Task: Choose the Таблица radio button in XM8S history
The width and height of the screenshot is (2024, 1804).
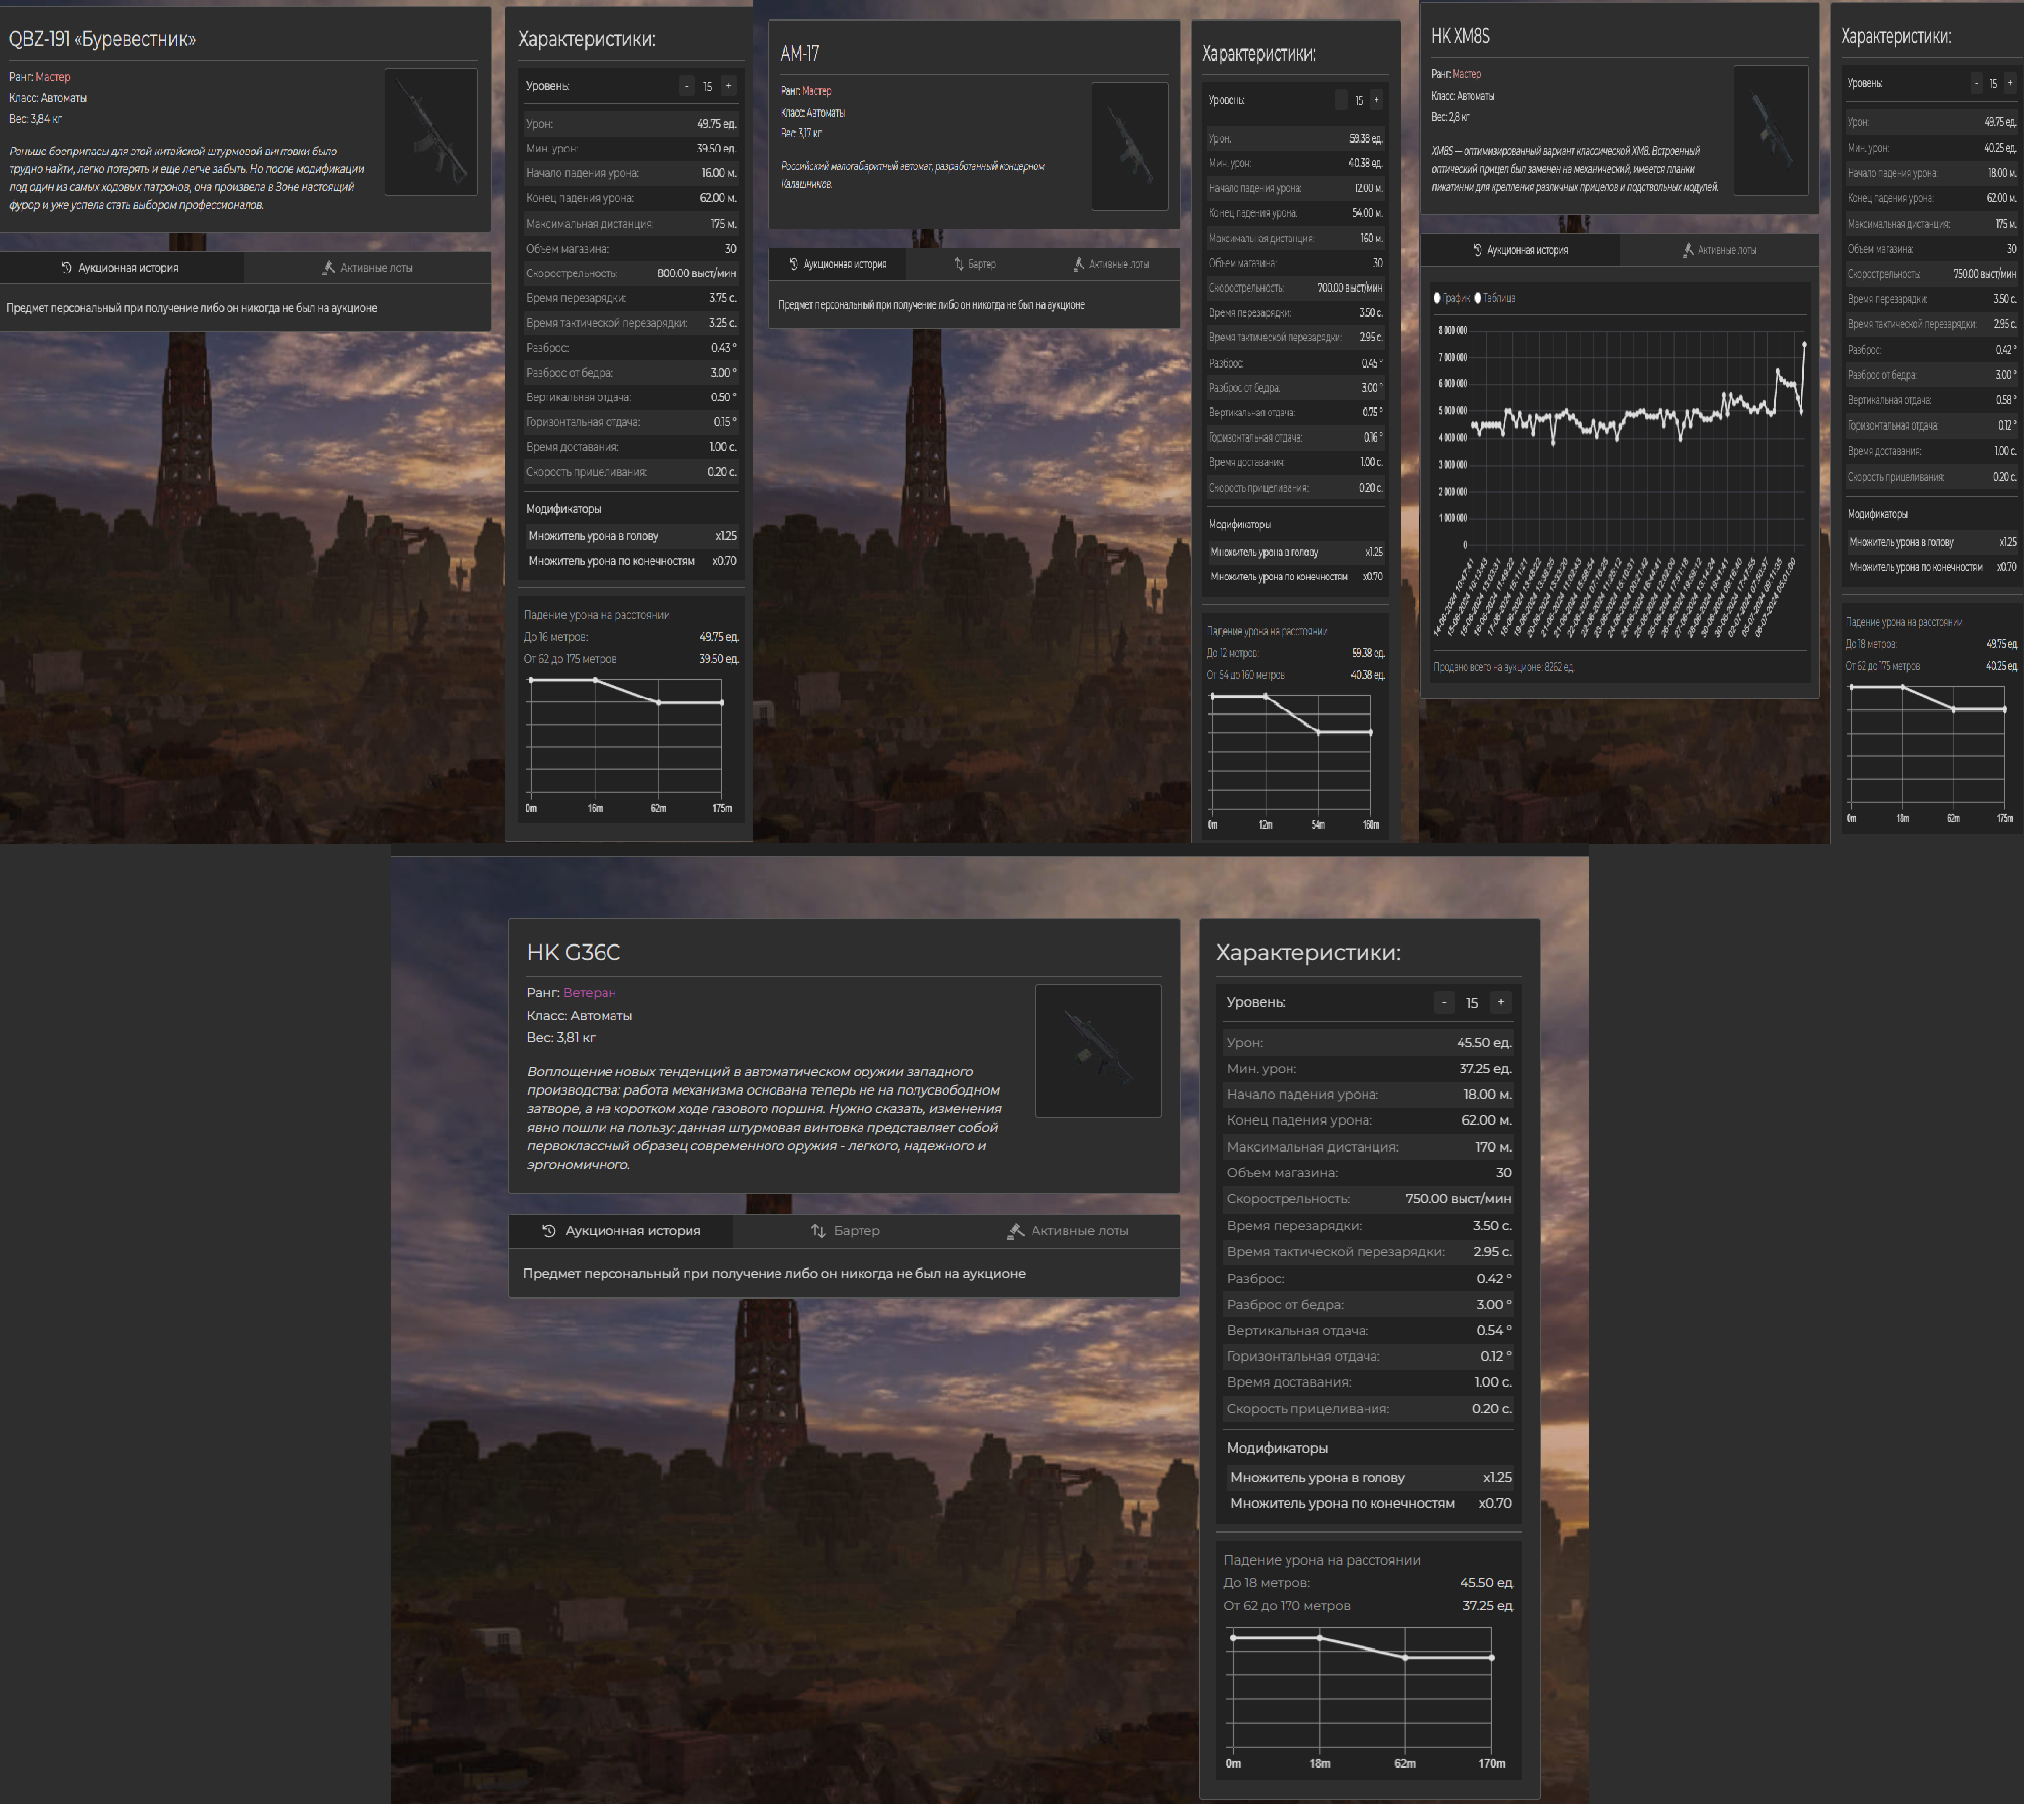Action: click(x=1478, y=298)
